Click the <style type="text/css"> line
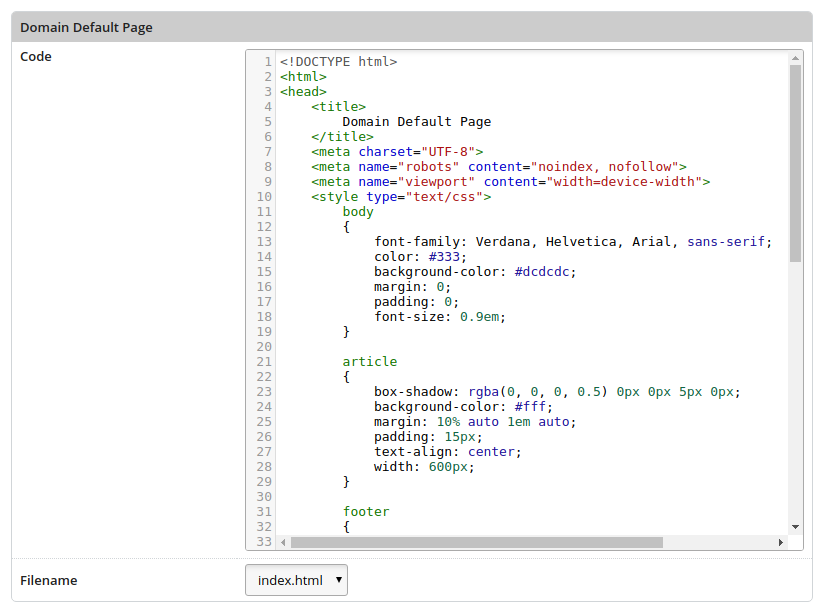This screenshot has height=614, width=826. [x=401, y=197]
